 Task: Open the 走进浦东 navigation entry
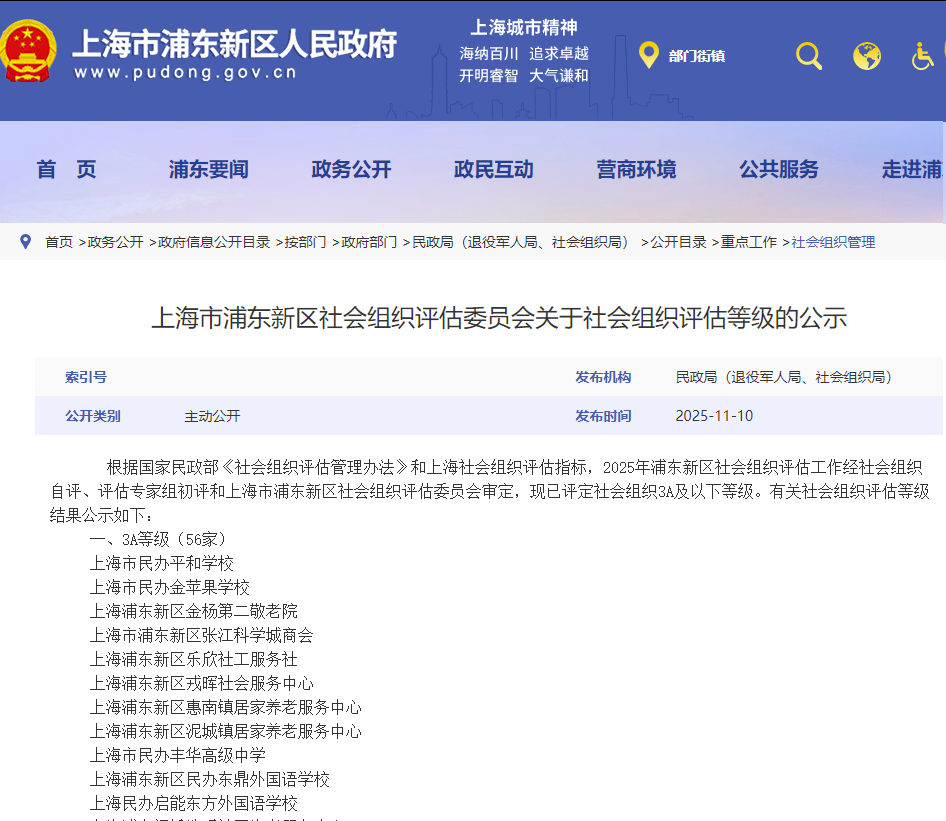click(x=910, y=171)
